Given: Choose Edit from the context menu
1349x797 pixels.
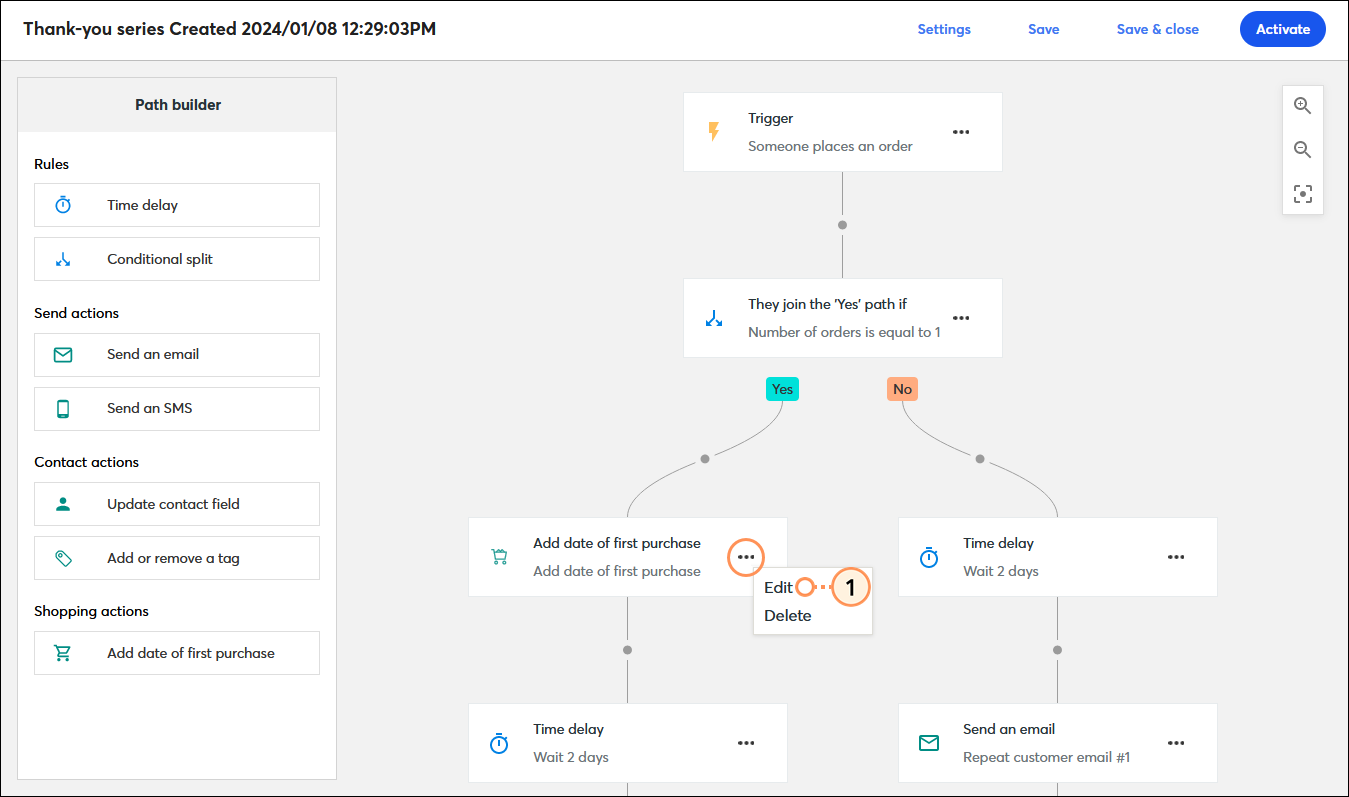Looking at the screenshot, I should [778, 587].
